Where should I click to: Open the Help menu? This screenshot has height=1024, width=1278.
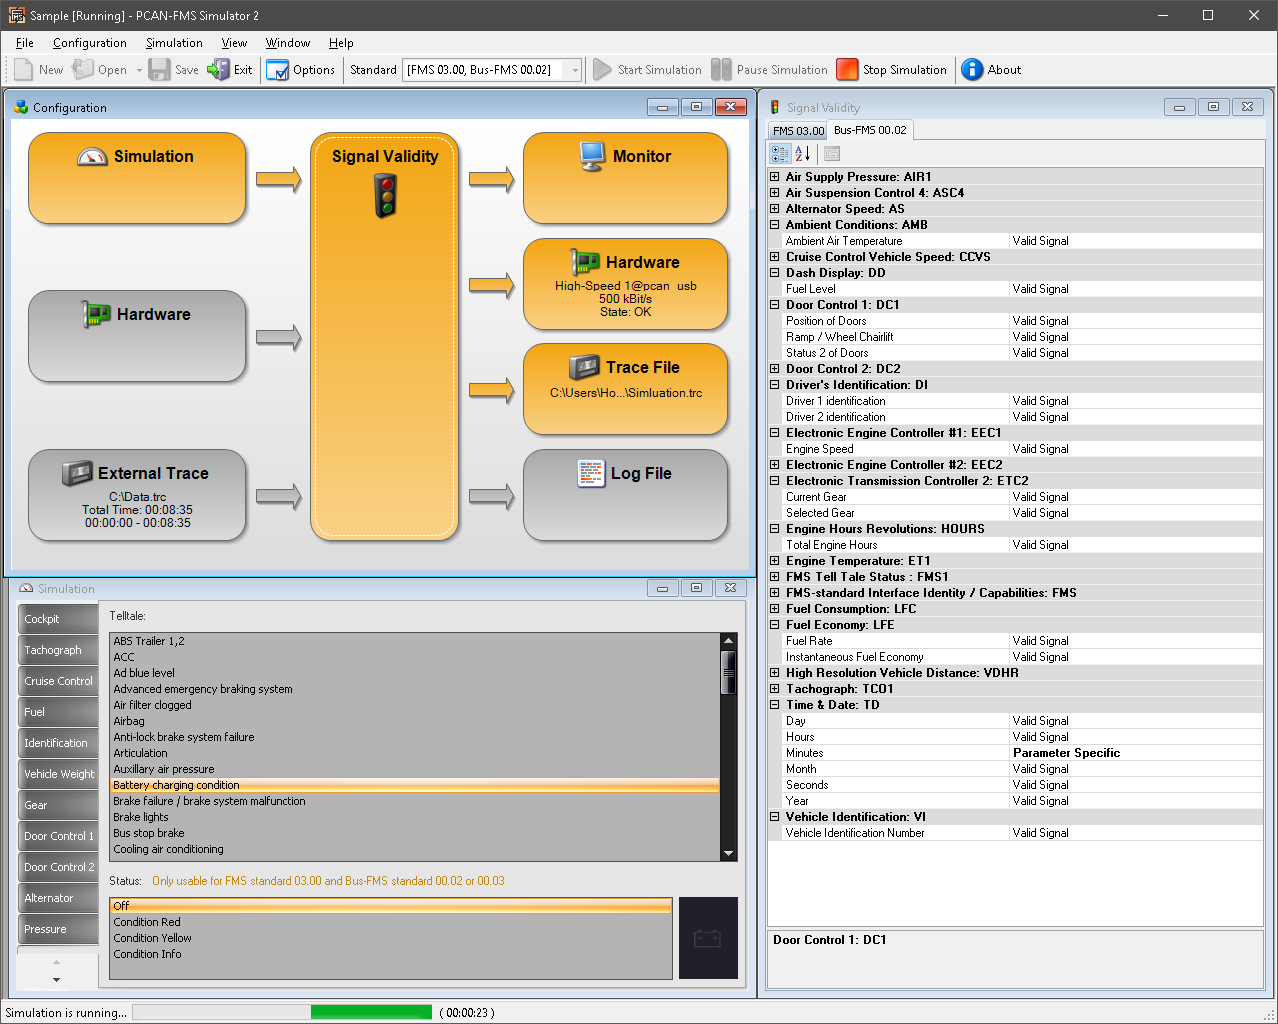[341, 43]
